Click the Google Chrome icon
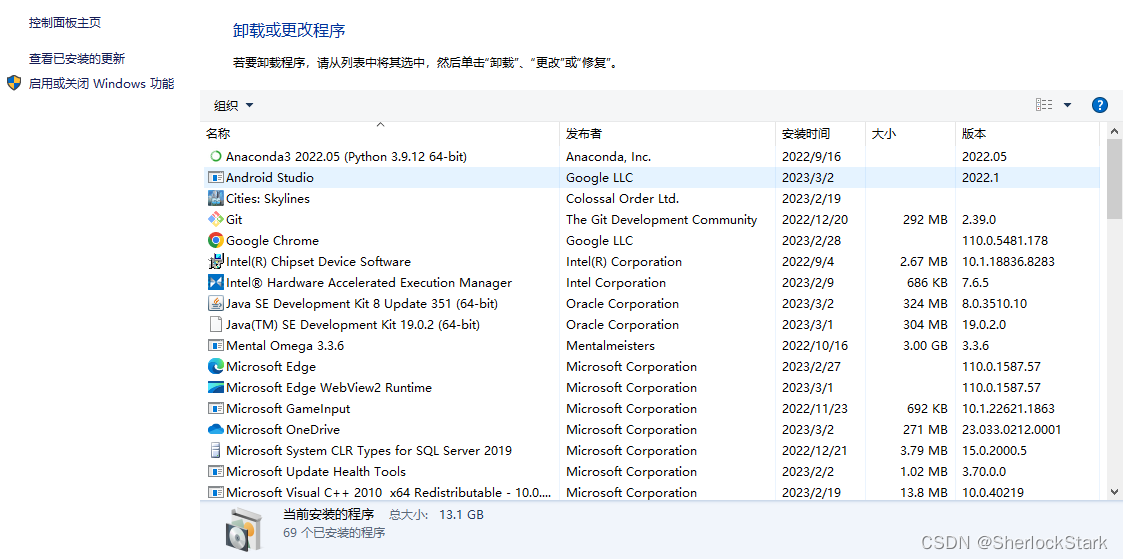The width and height of the screenshot is (1123, 559). click(215, 240)
